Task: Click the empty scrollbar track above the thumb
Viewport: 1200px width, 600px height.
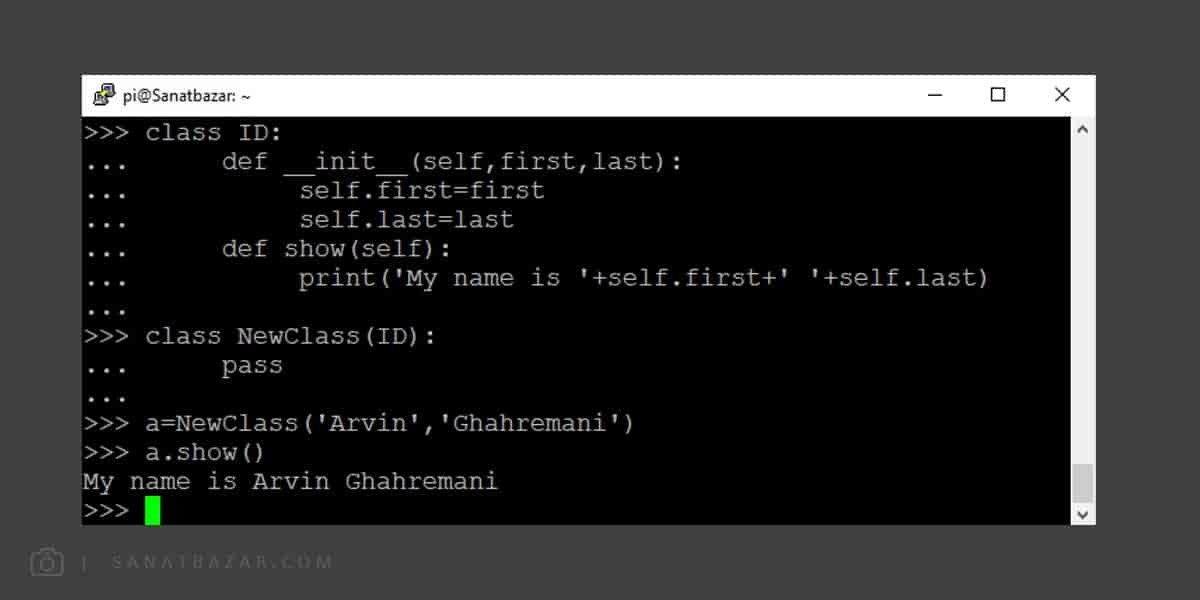Action: click(1082, 302)
